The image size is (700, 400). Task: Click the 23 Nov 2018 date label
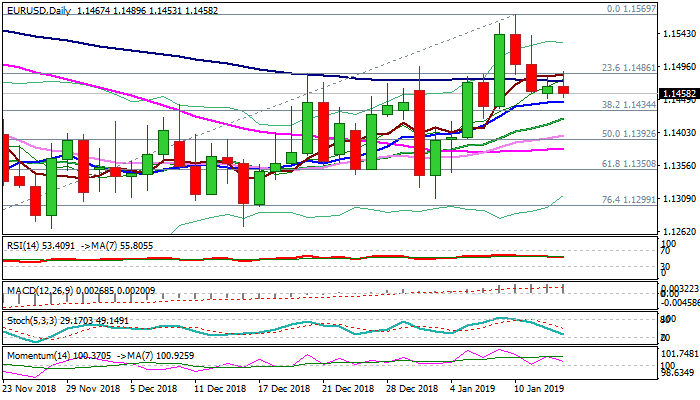click(29, 387)
